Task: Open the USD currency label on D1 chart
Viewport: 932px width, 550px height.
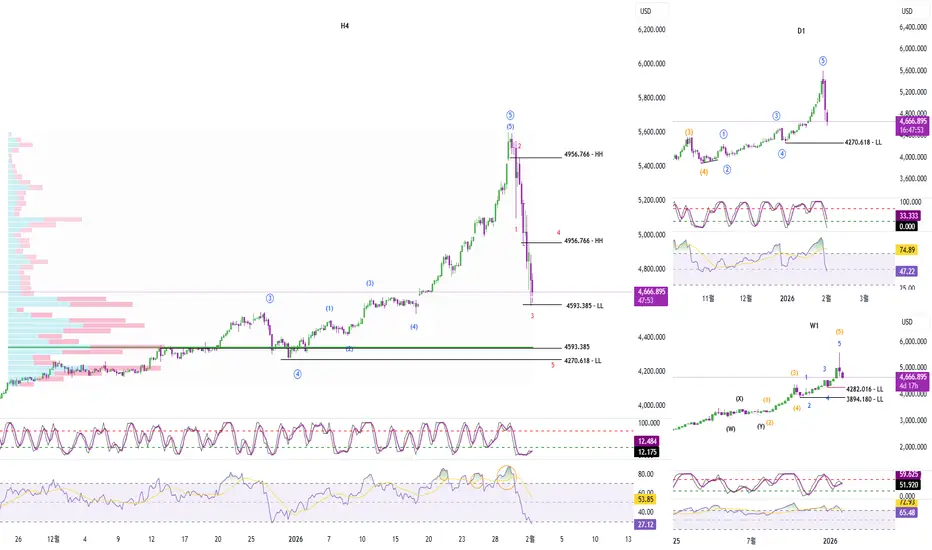Action: pyautogui.click(x=907, y=11)
